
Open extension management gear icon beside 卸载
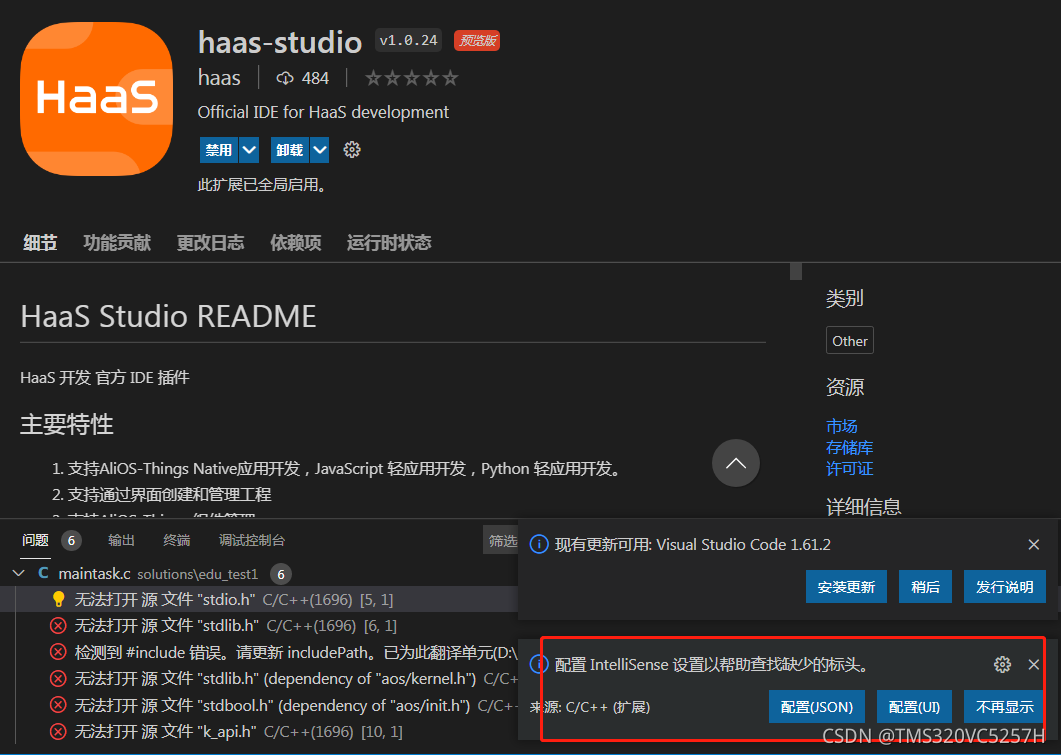click(352, 149)
